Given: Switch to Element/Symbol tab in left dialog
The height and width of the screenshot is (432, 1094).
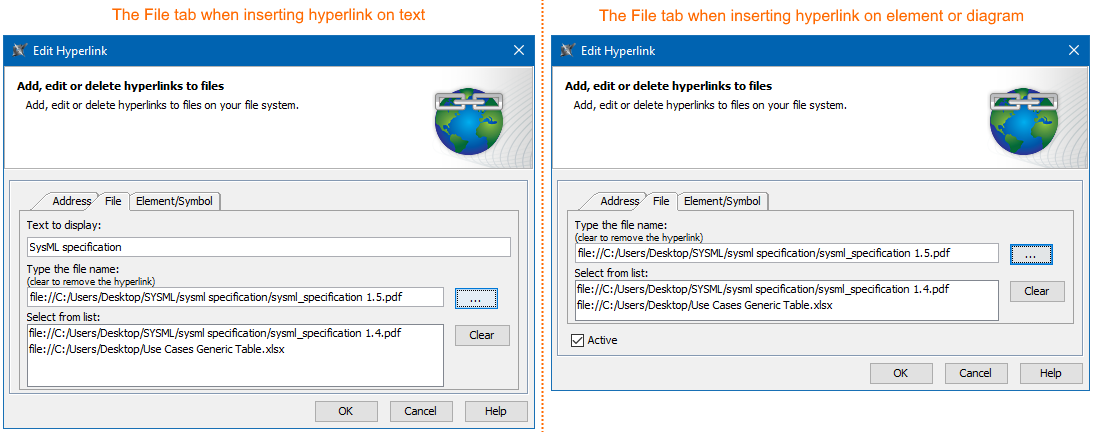Looking at the screenshot, I should click(x=174, y=201).
